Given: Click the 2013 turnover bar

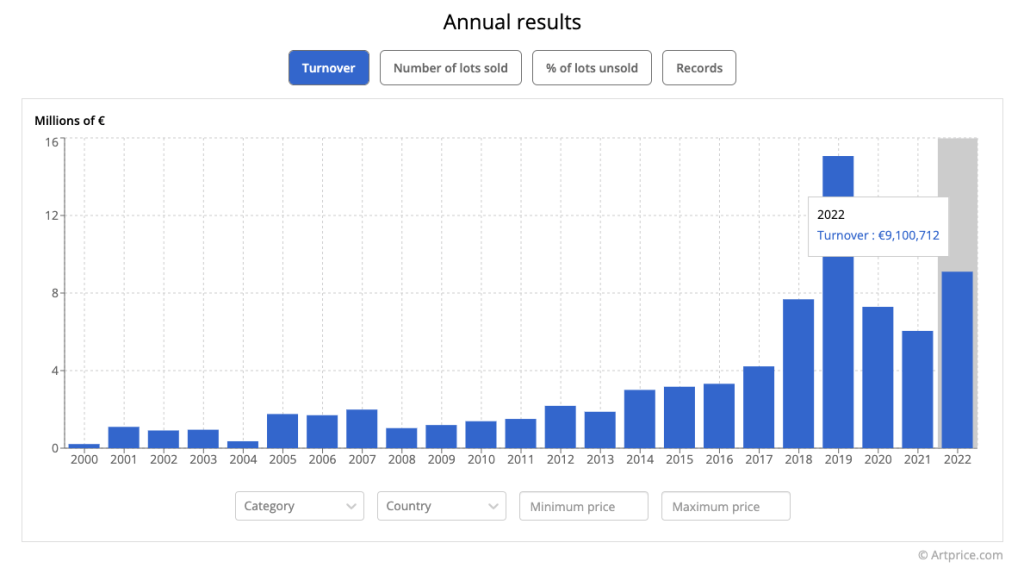Looking at the screenshot, I should (600, 430).
